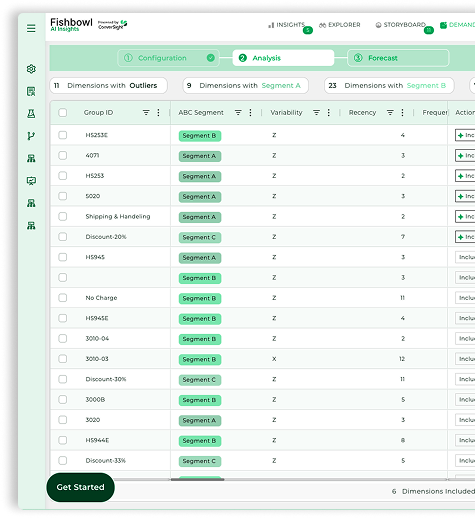Click the Demand icon
The image size is (475, 519).
443,25
